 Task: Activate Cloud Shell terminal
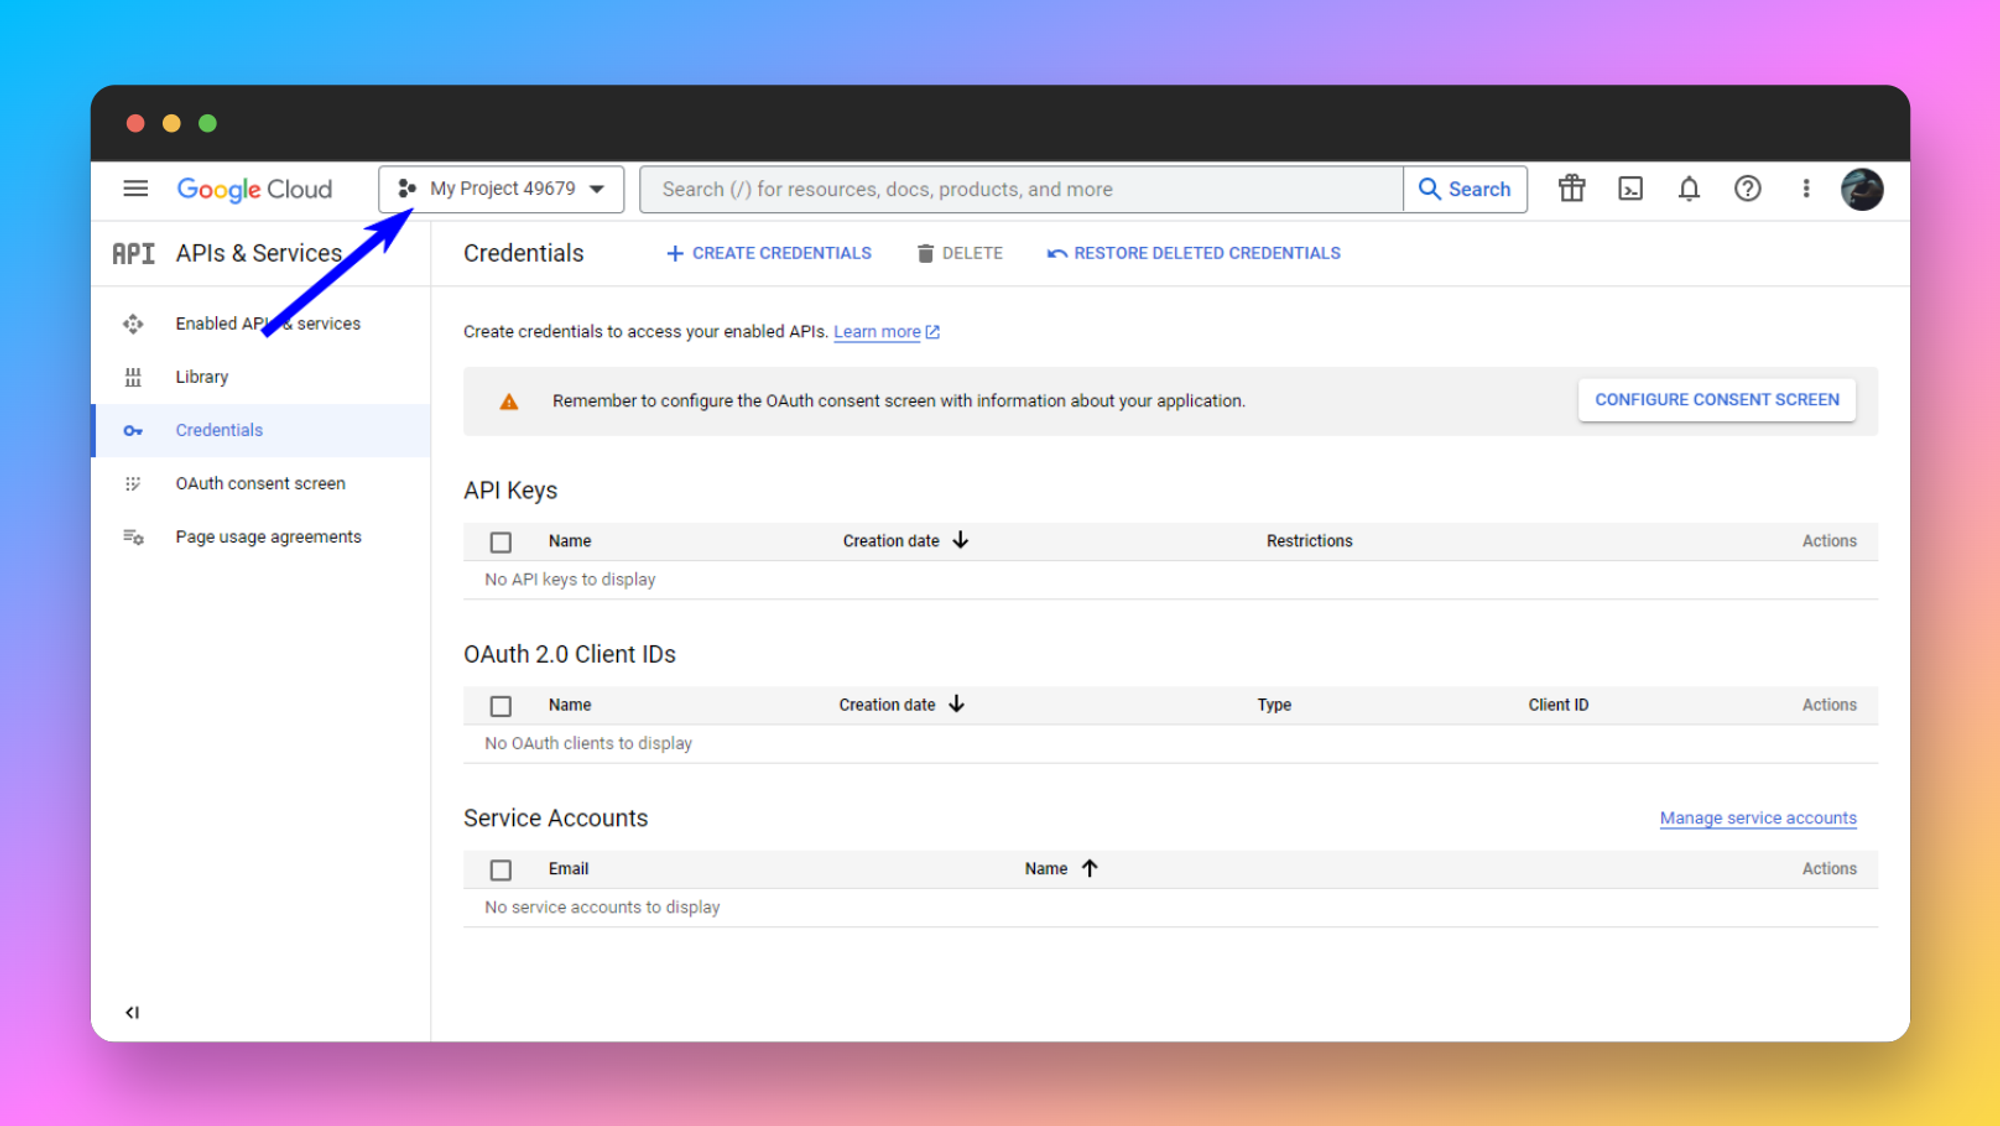click(x=1630, y=189)
